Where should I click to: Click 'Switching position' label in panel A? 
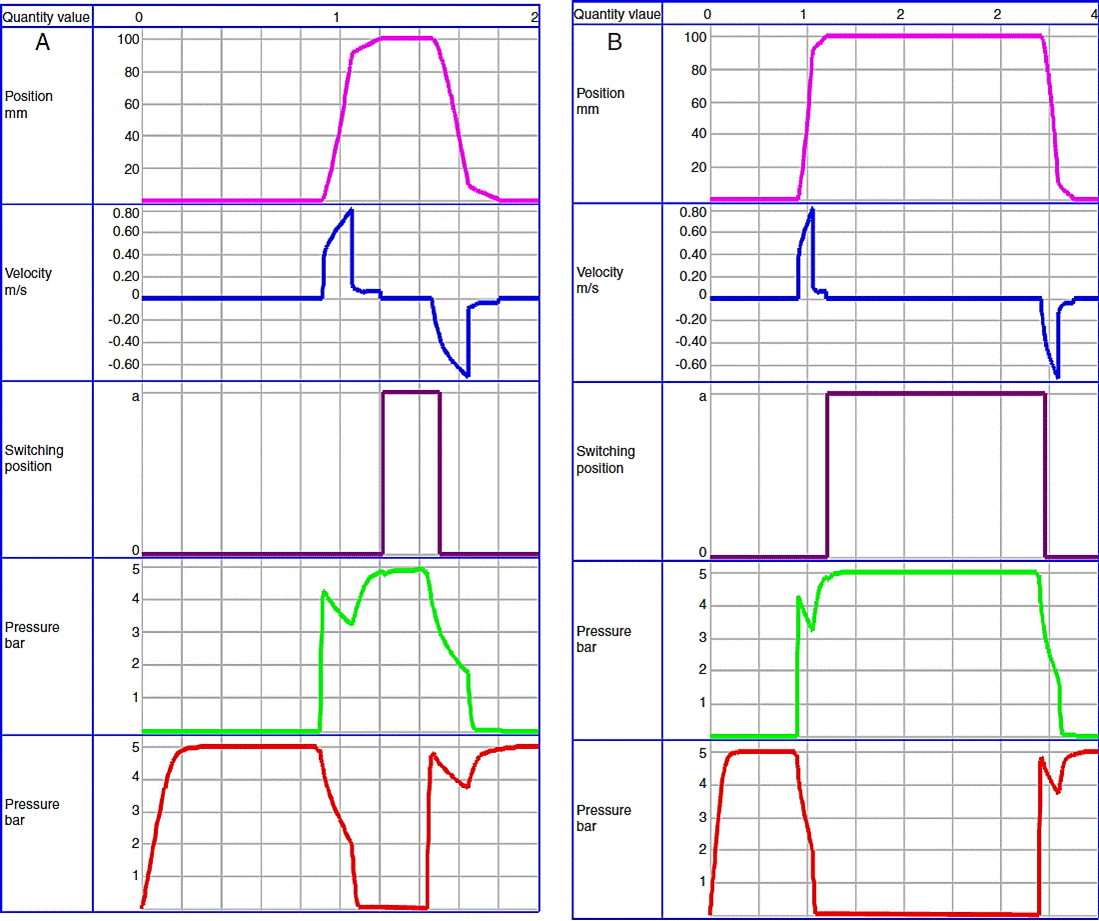34,458
